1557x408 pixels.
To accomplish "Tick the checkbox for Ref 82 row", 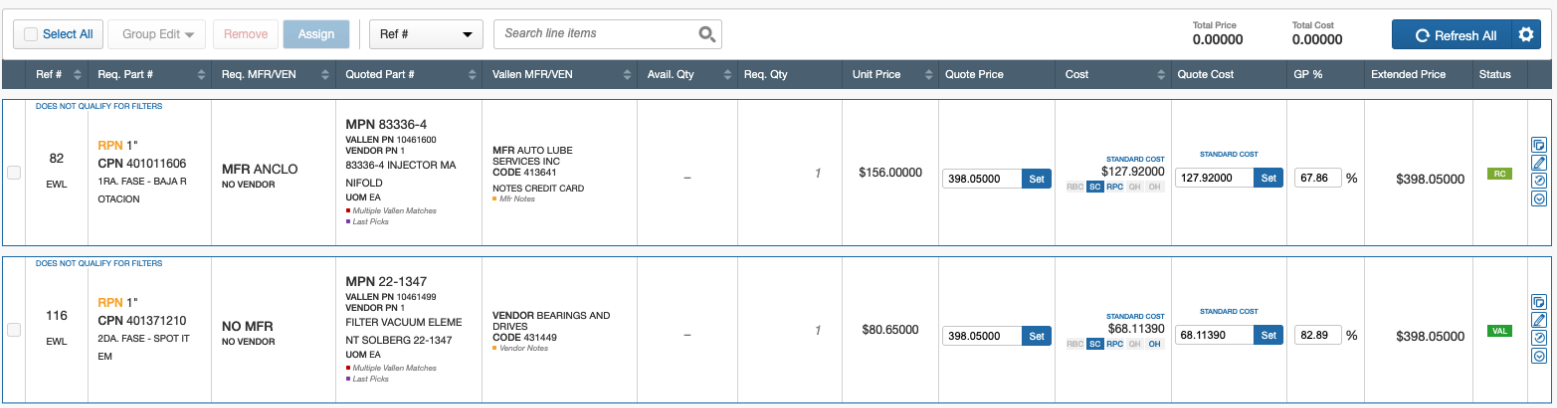I will point(14,173).
